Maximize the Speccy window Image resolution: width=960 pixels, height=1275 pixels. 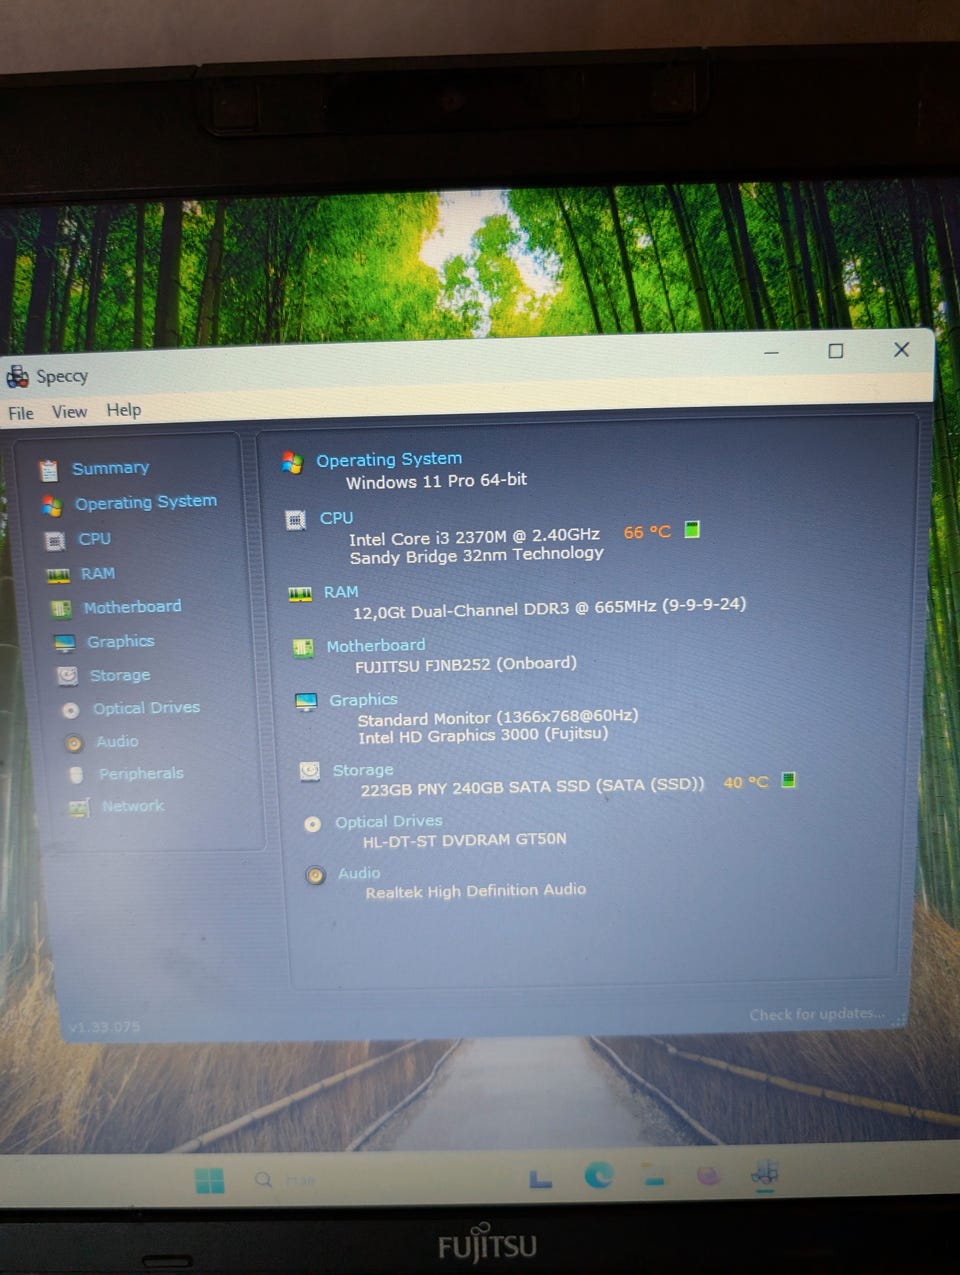point(836,351)
